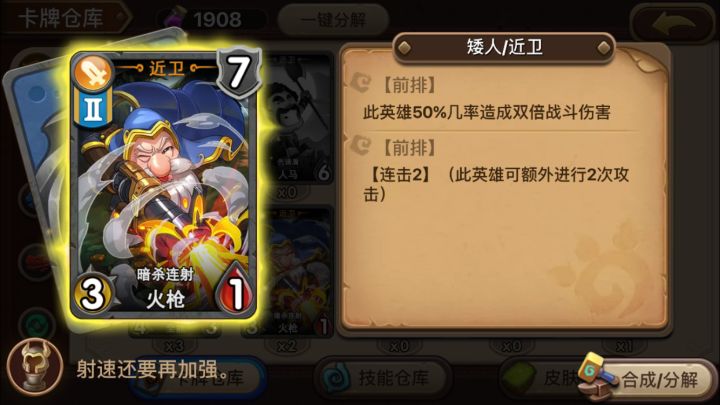
Task: Click the highlighted 火枪 dwarf card artwork
Action: [x=163, y=185]
